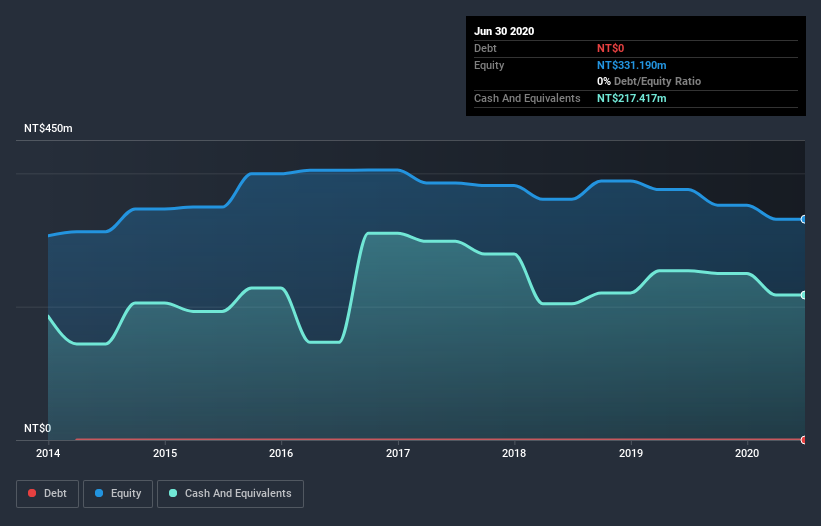Image resolution: width=821 pixels, height=526 pixels.
Task: Click the Equity row label in tooltip
Action: (x=489, y=65)
